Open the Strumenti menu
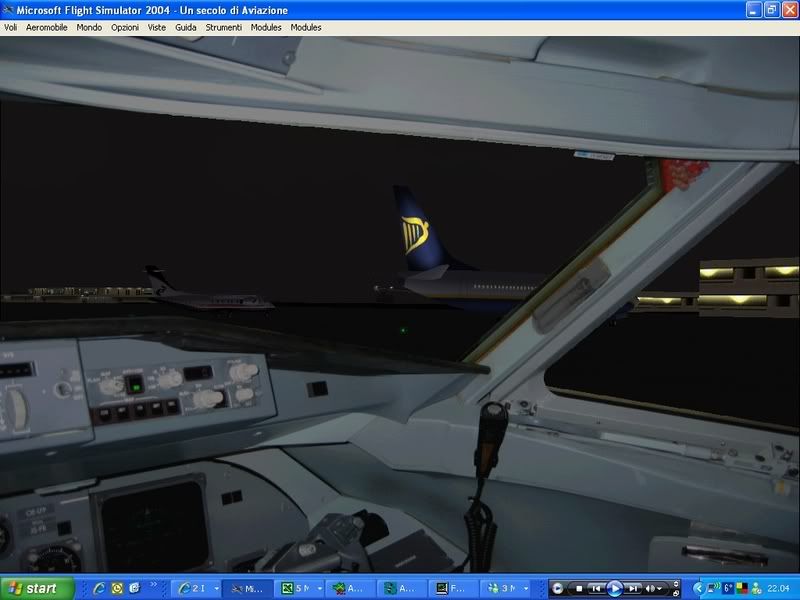Viewport: 800px width, 600px height. (223, 28)
